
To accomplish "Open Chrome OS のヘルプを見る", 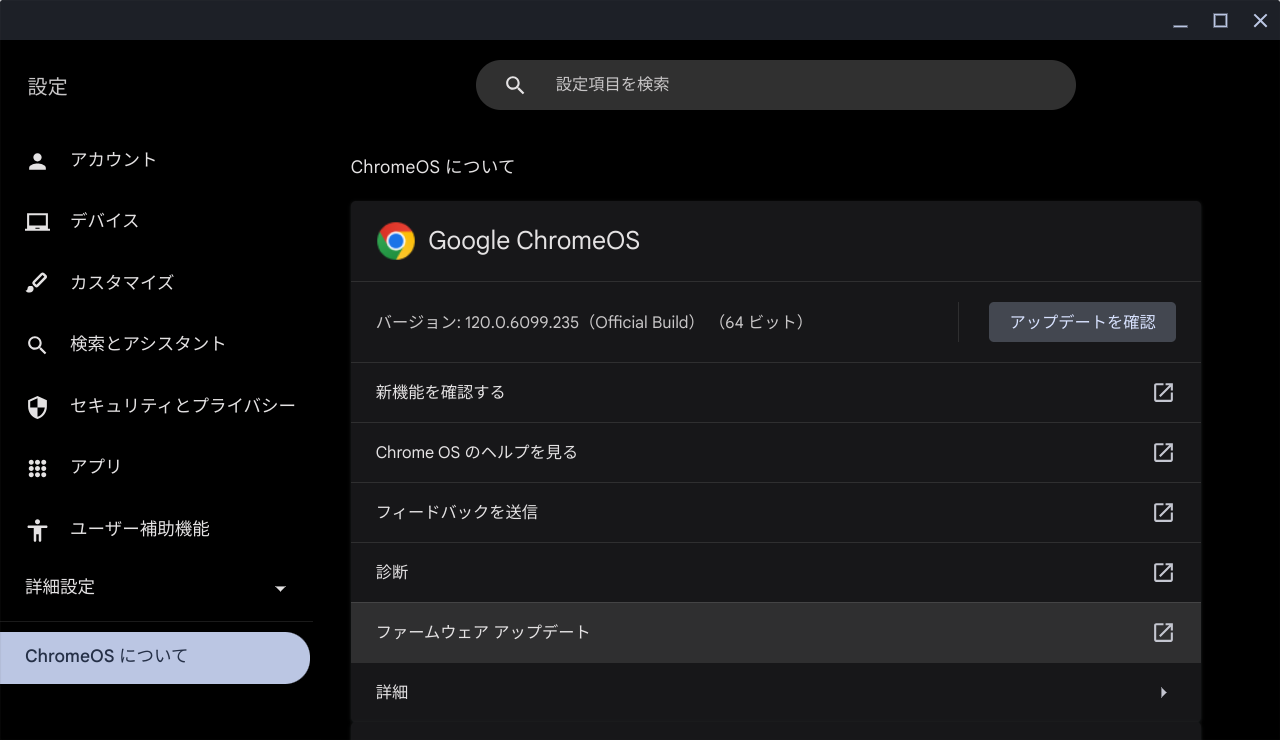I will [x=476, y=452].
